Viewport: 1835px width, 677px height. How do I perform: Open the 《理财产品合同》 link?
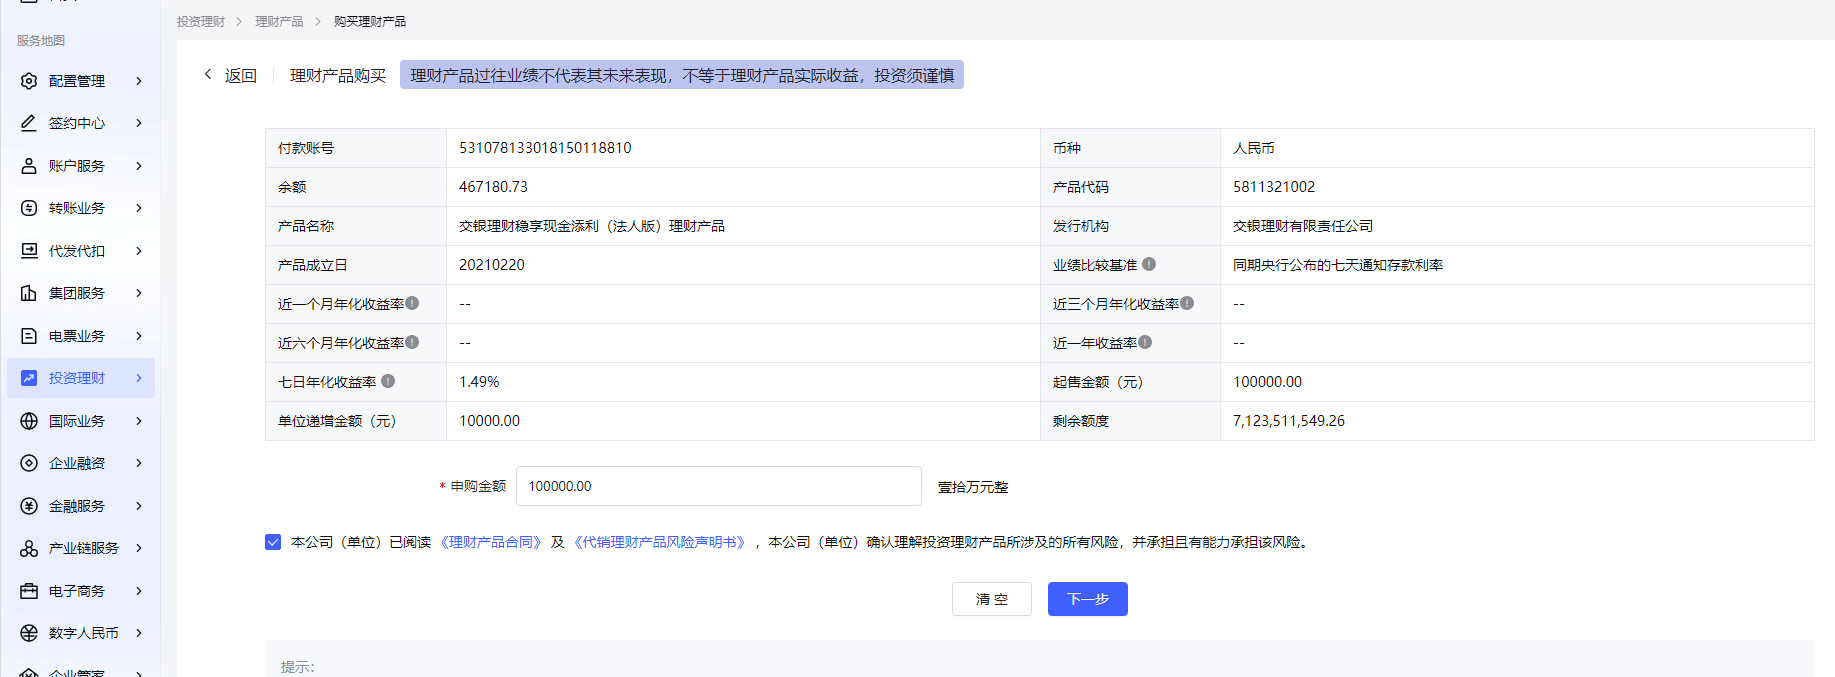490,542
